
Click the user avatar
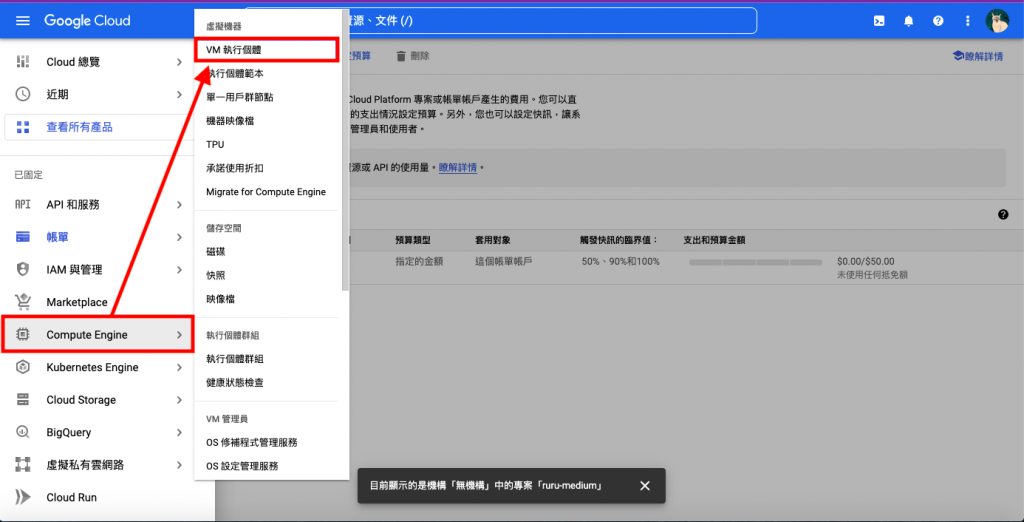[997, 21]
